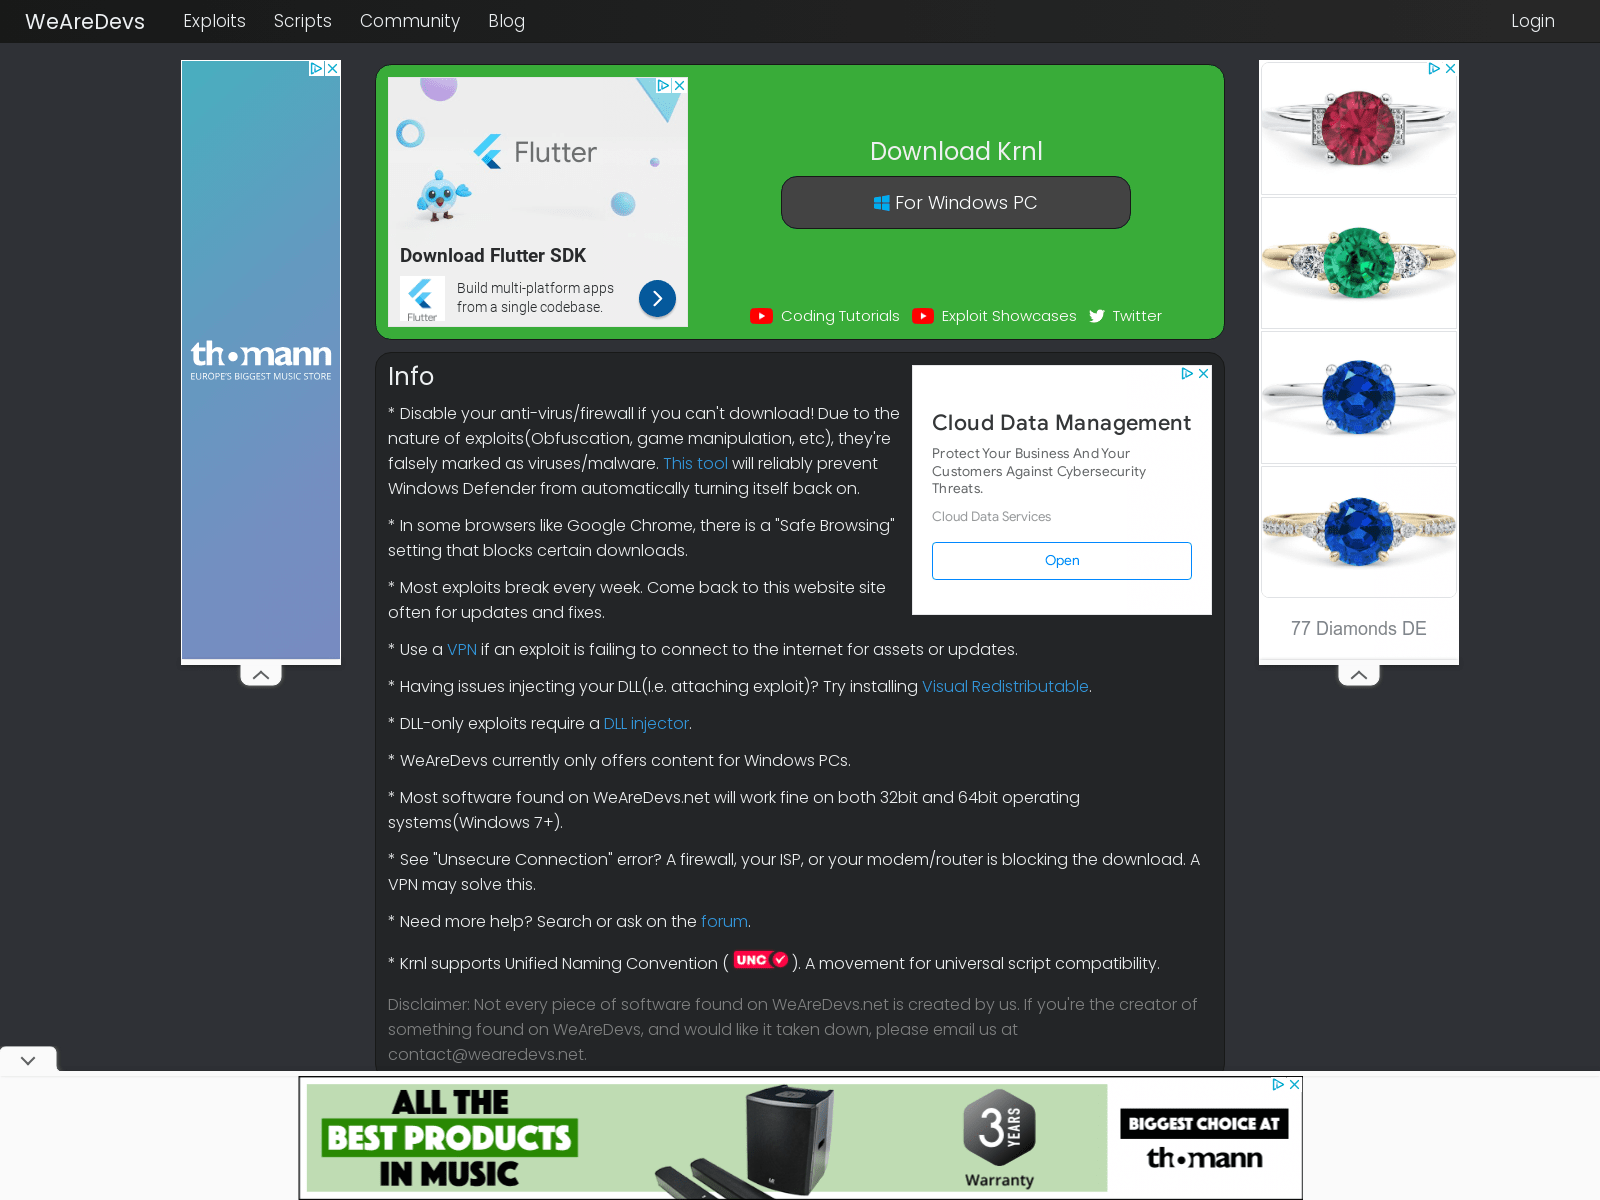The image size is (1600, 1200).
Task: Open the DLL injector link
Action: click(x=646, y=724)
